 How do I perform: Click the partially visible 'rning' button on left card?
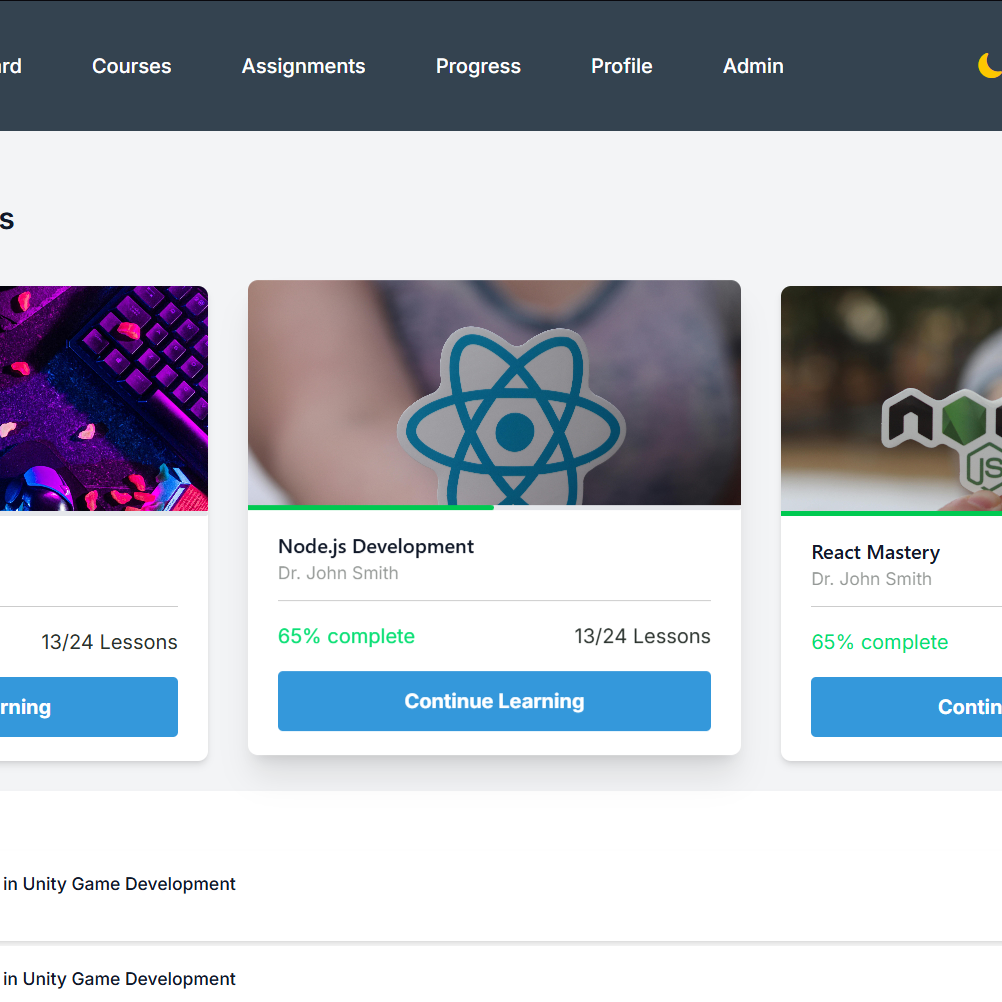point(89,707)
